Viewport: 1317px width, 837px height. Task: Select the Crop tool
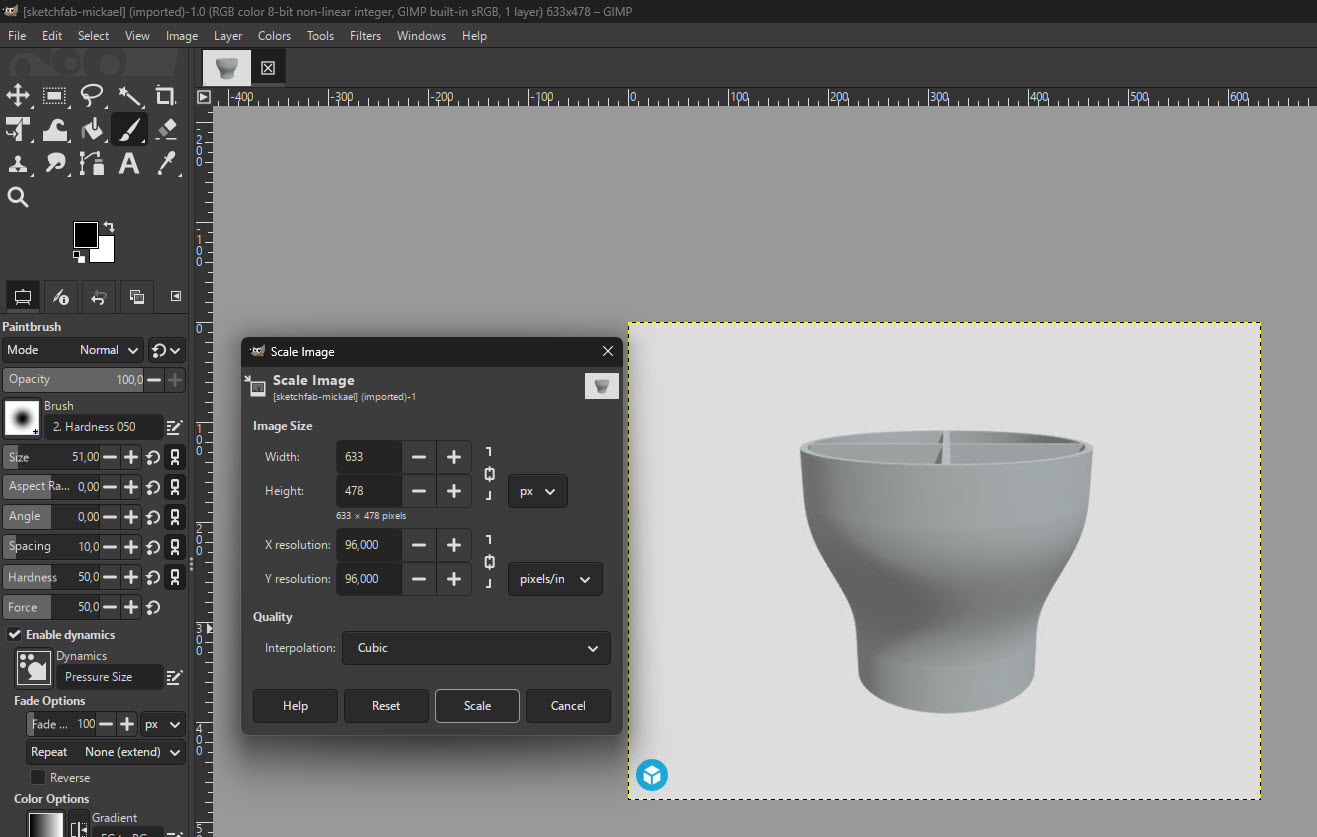[166, 96]
